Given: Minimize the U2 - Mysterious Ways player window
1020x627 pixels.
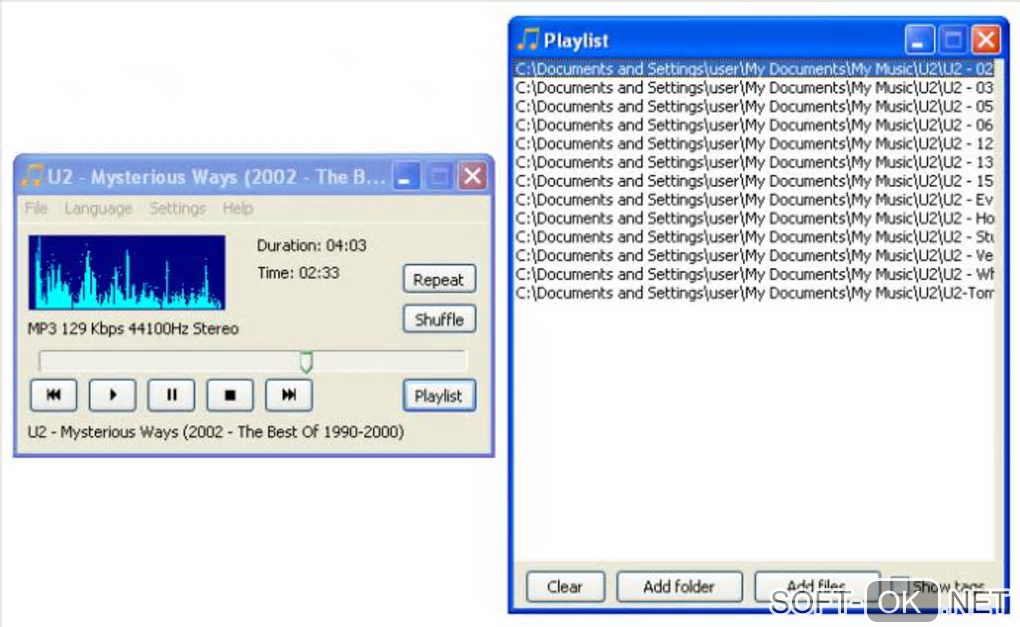Looking at the screenshot, I should (406, 176).
